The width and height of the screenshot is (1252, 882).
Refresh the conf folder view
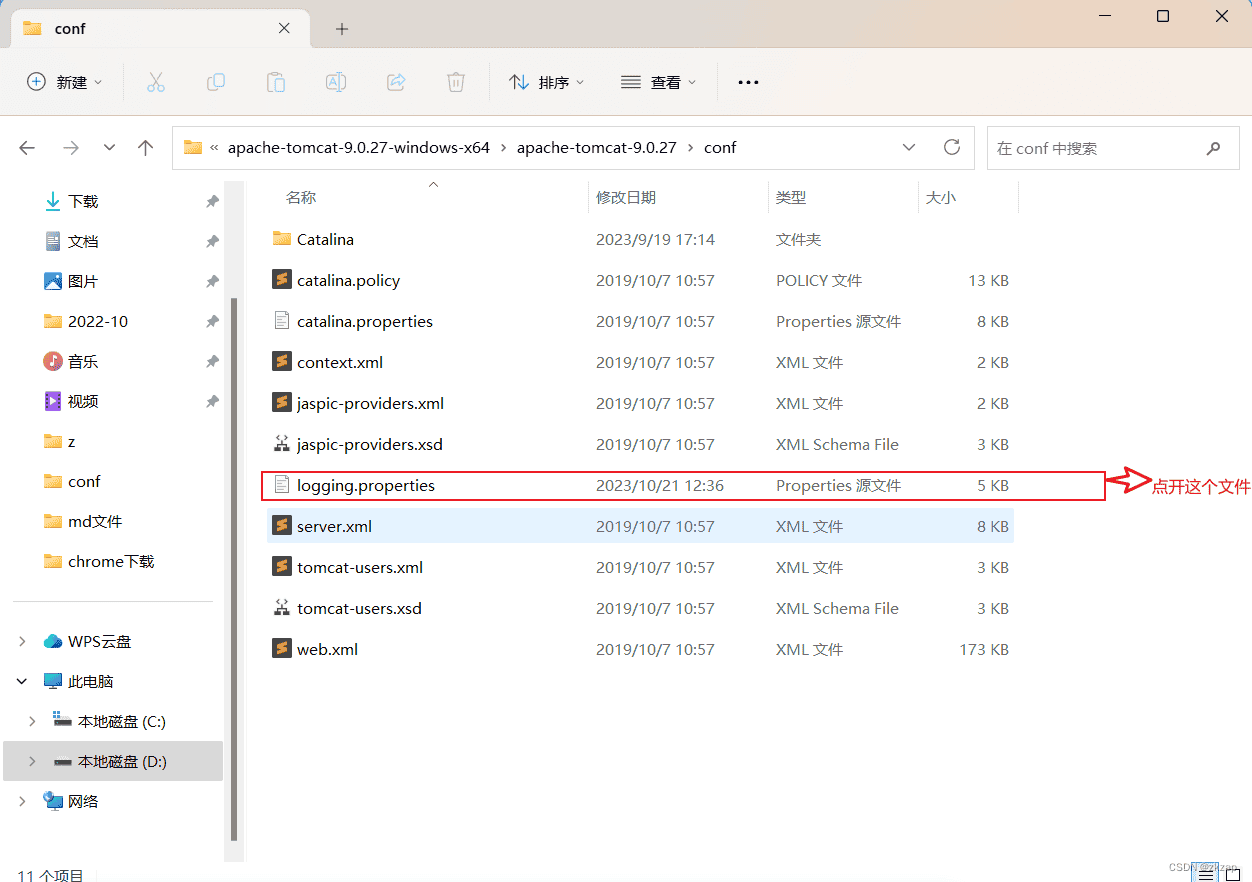click(952, 147)
